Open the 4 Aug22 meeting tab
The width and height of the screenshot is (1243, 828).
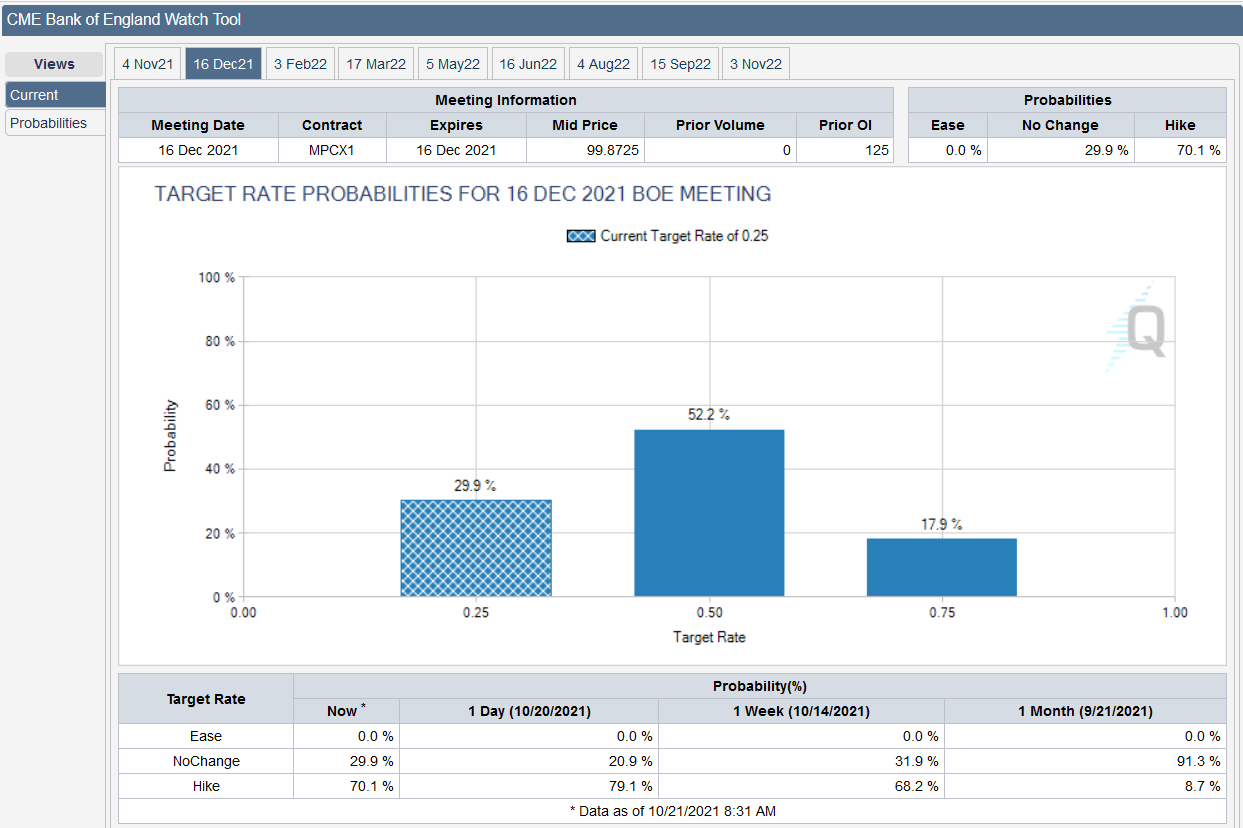(x=603, y=64)
